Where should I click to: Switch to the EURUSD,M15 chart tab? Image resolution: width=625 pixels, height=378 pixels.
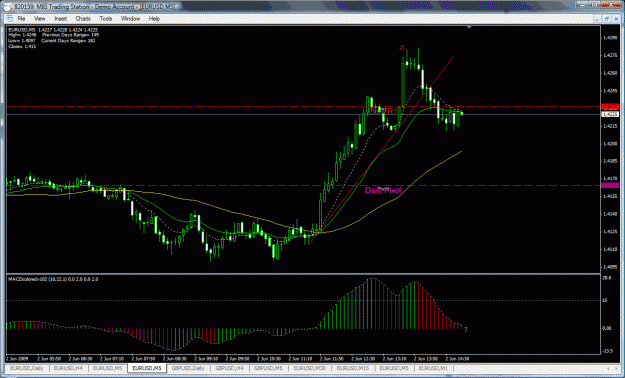[x=352, y=368]
